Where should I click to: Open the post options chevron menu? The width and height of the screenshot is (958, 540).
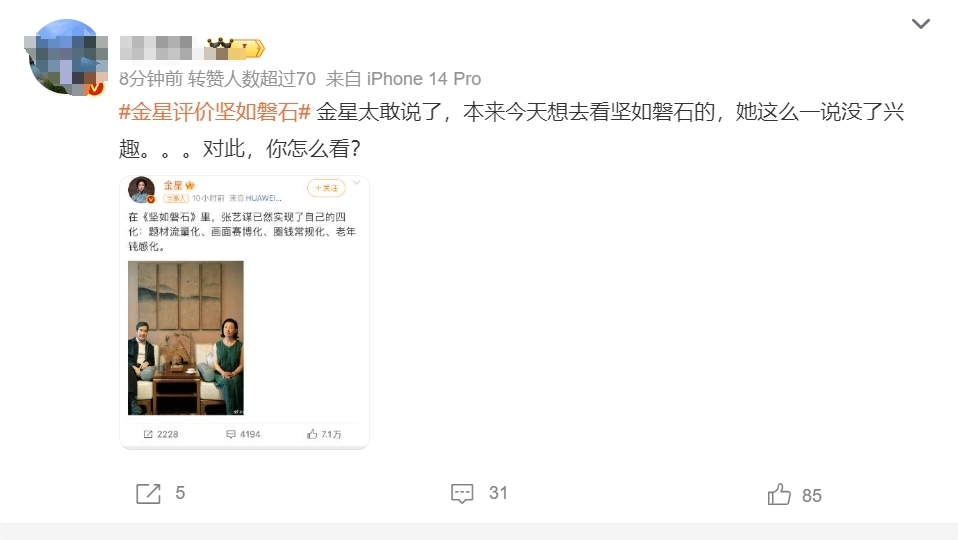(921, 24)
